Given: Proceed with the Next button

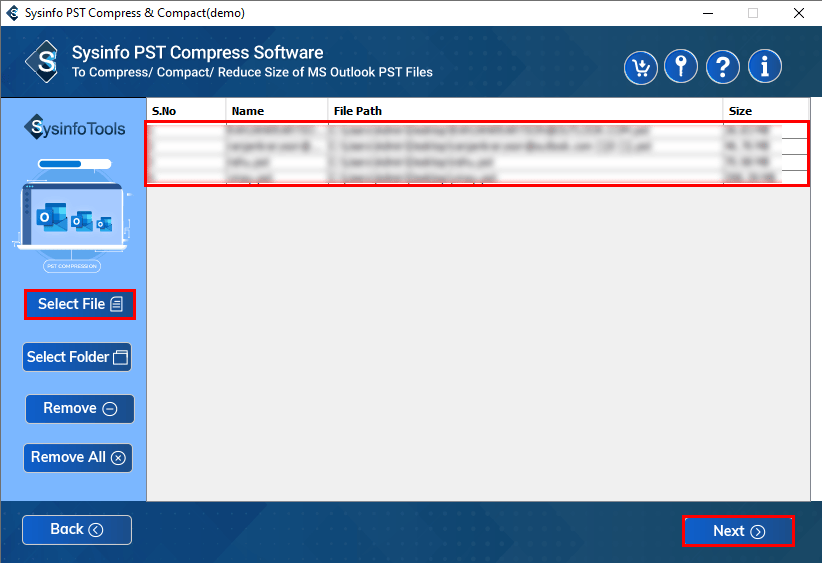Looking at the screenshot, I should click(x=738, y=531).
